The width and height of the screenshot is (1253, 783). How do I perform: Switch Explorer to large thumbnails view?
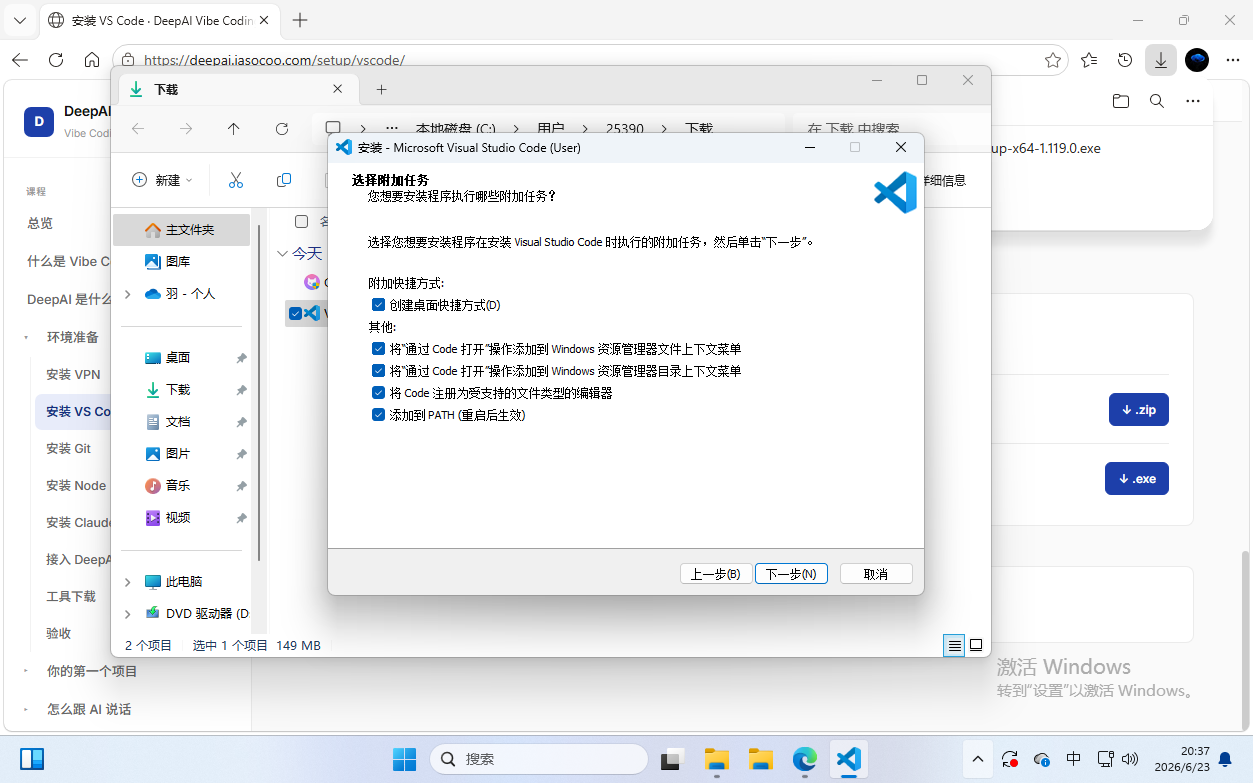[976, 645]
